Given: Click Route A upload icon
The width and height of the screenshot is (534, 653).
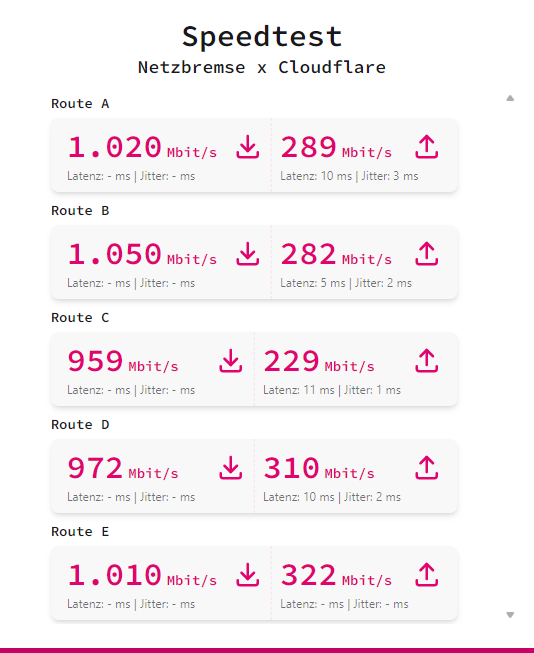Looking at the screenshot, I should (x=427, y=147).
